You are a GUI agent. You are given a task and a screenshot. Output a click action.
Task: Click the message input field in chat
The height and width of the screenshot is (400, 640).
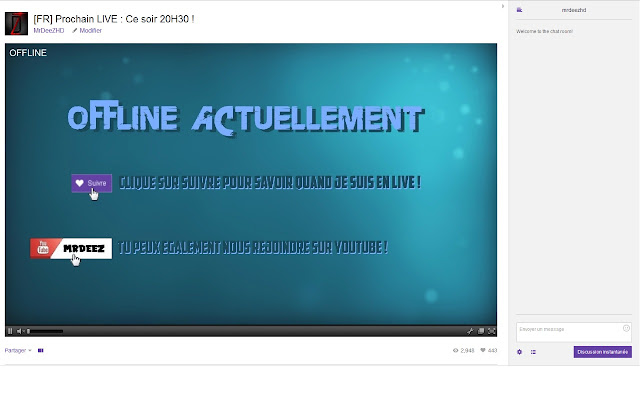573,332
